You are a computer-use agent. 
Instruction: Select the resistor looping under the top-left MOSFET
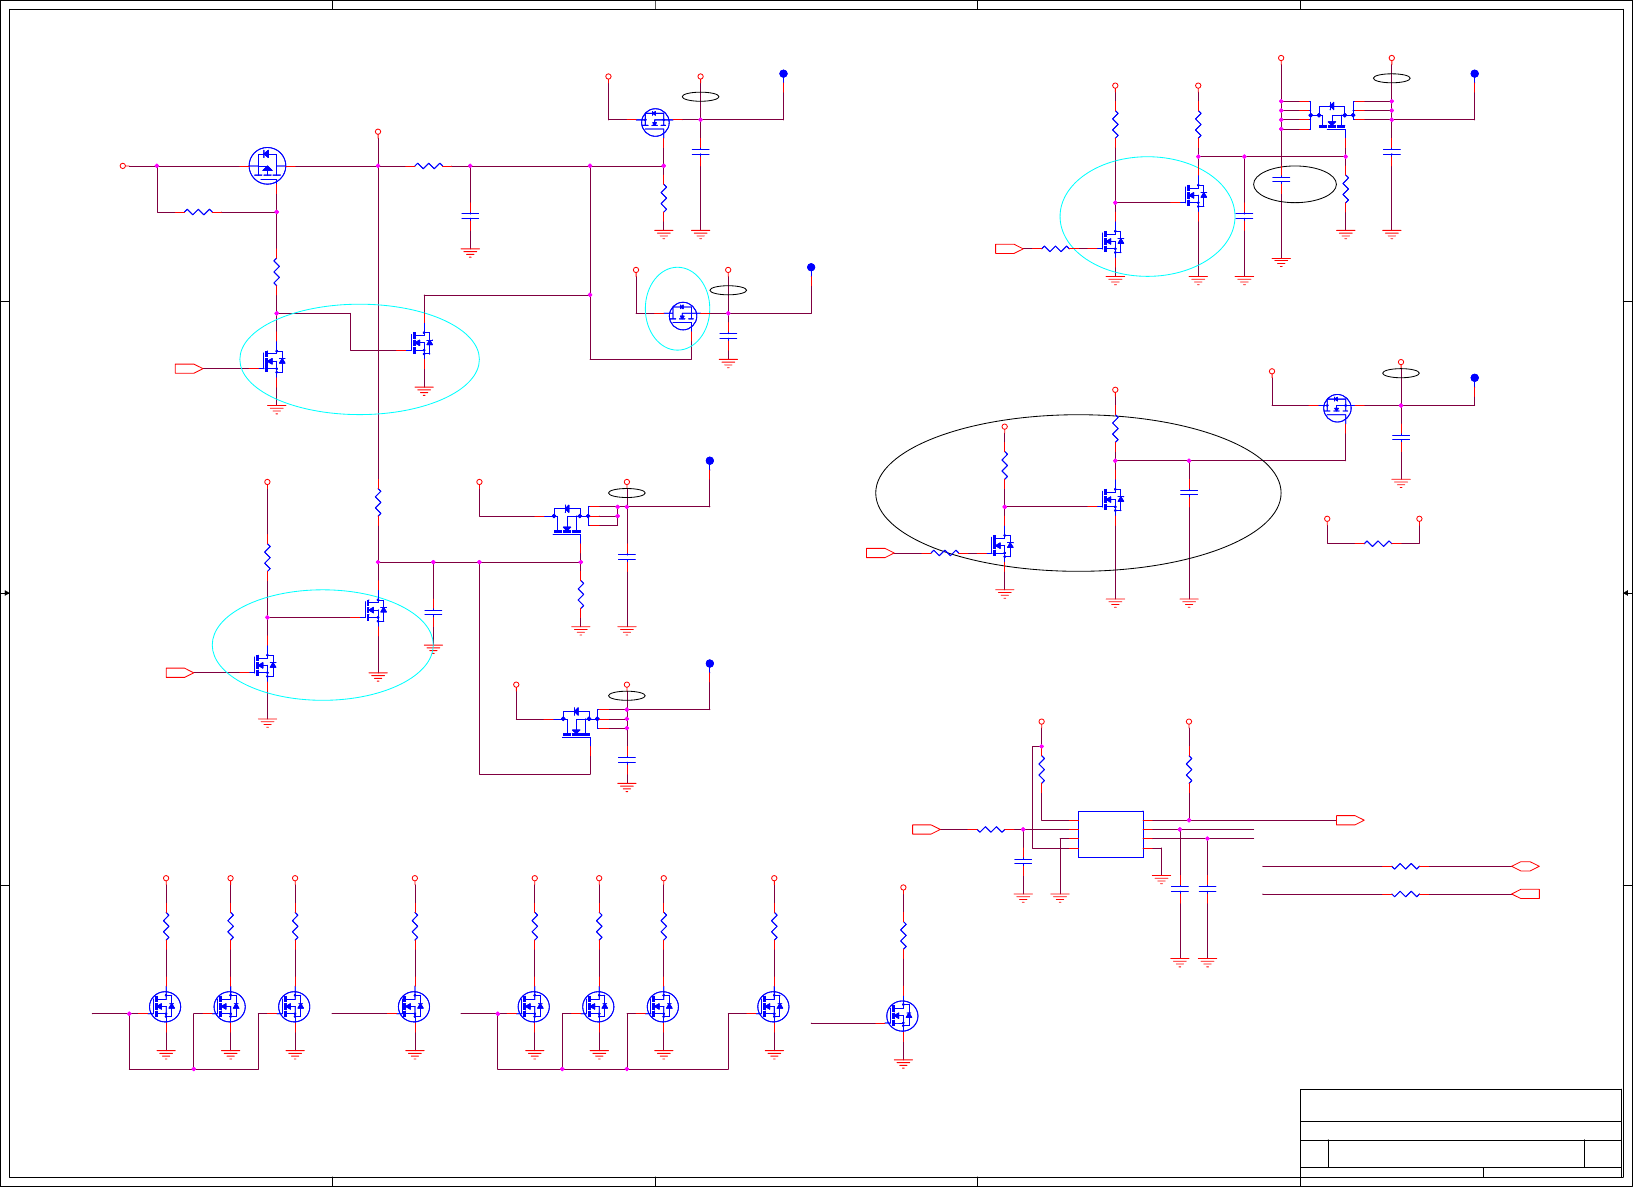point(199,211)
